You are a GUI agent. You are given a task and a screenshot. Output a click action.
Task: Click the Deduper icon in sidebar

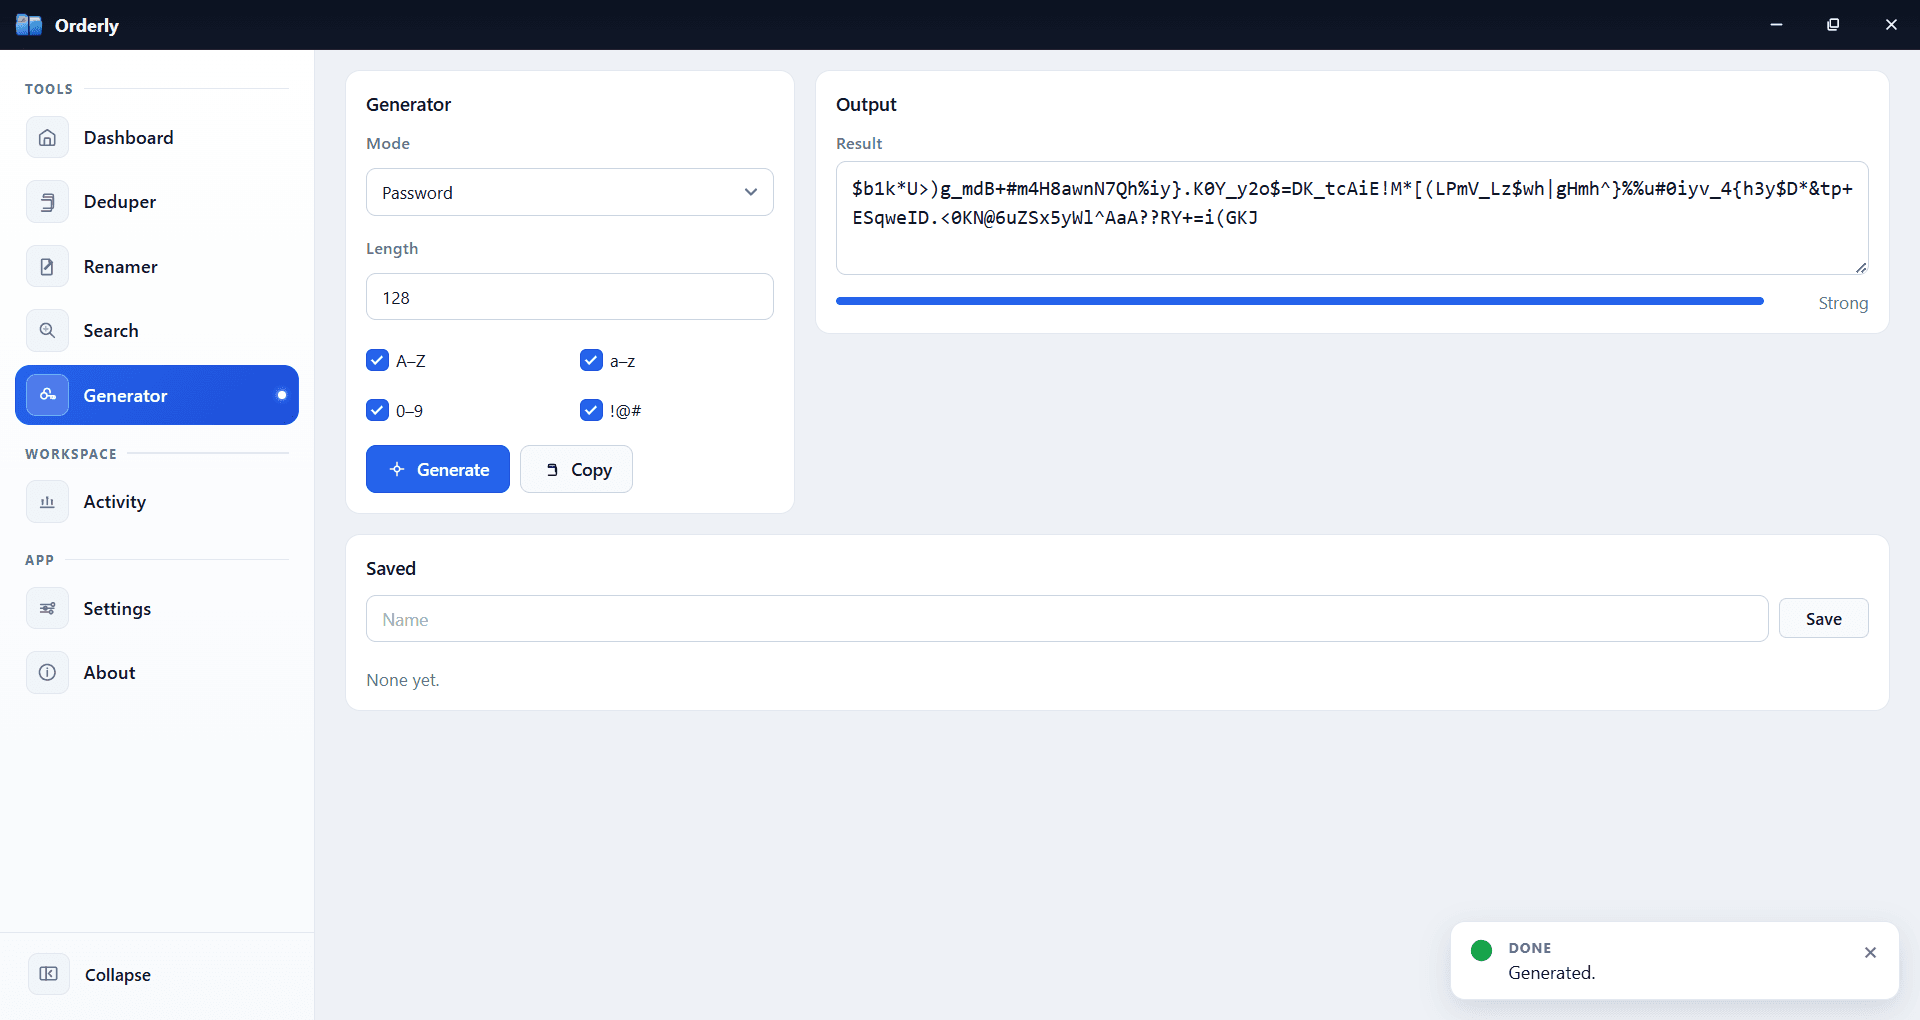47,202
